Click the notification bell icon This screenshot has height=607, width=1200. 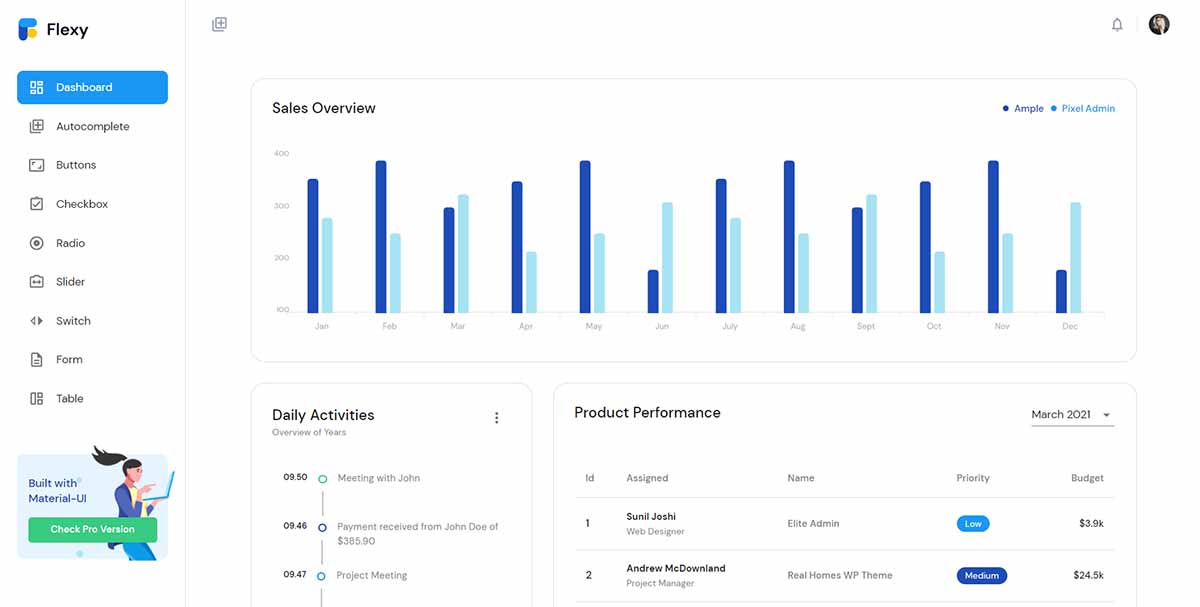(x=1117, y=24)
